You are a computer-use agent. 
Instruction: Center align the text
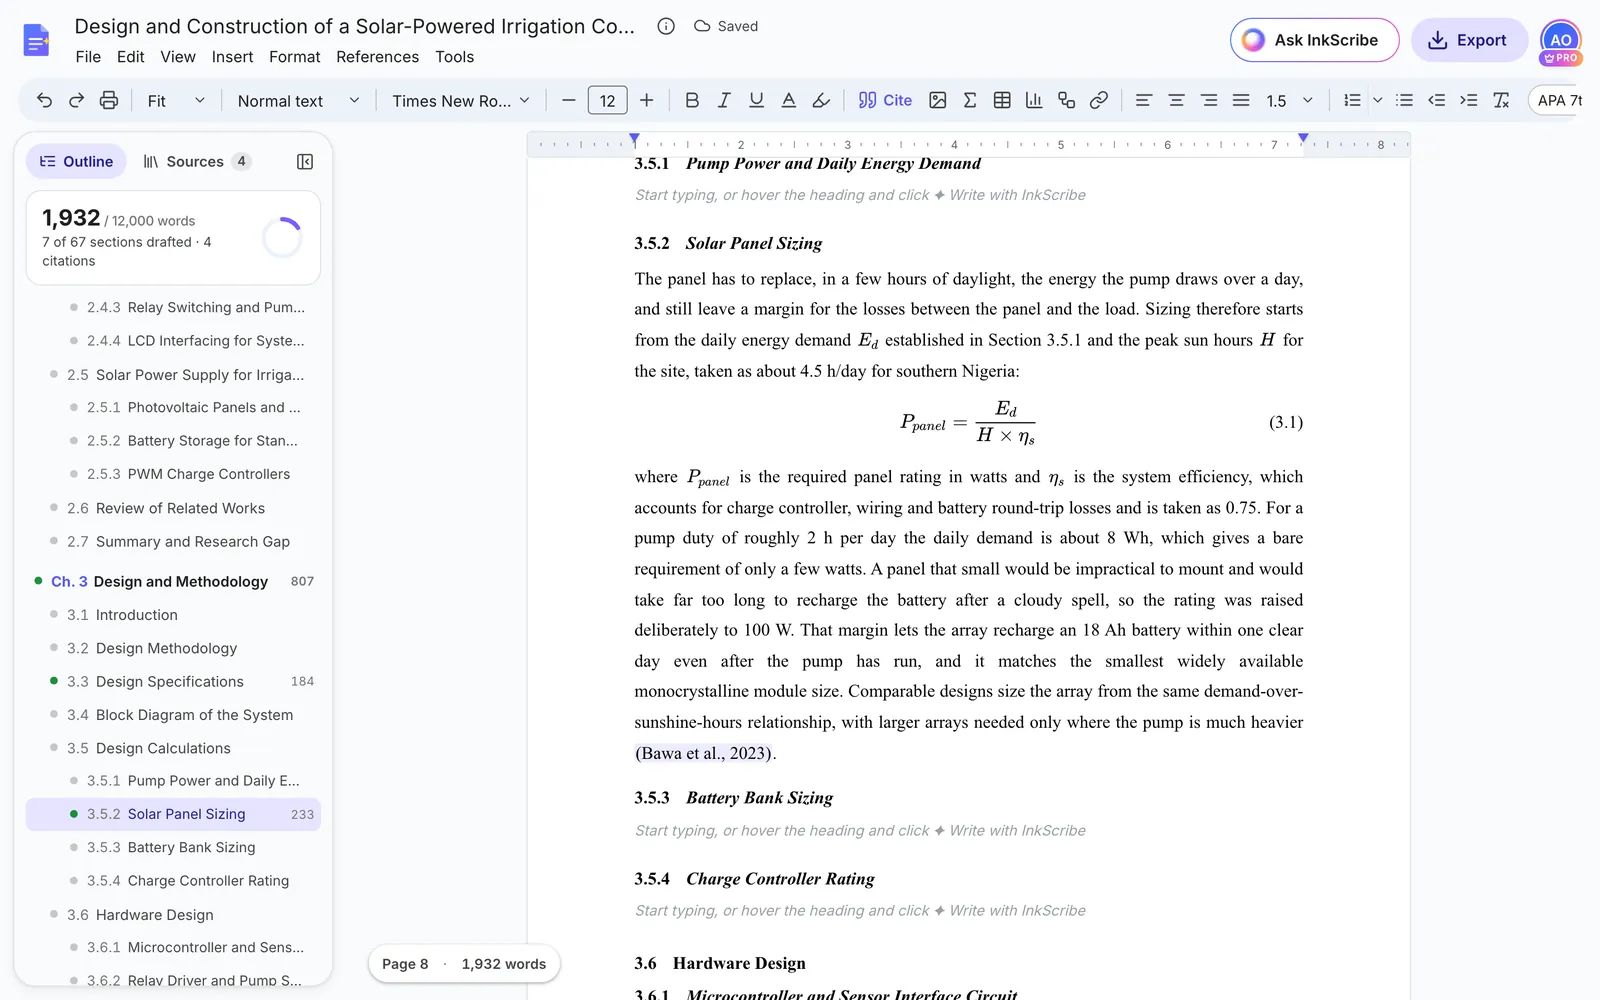(1176, 100)
